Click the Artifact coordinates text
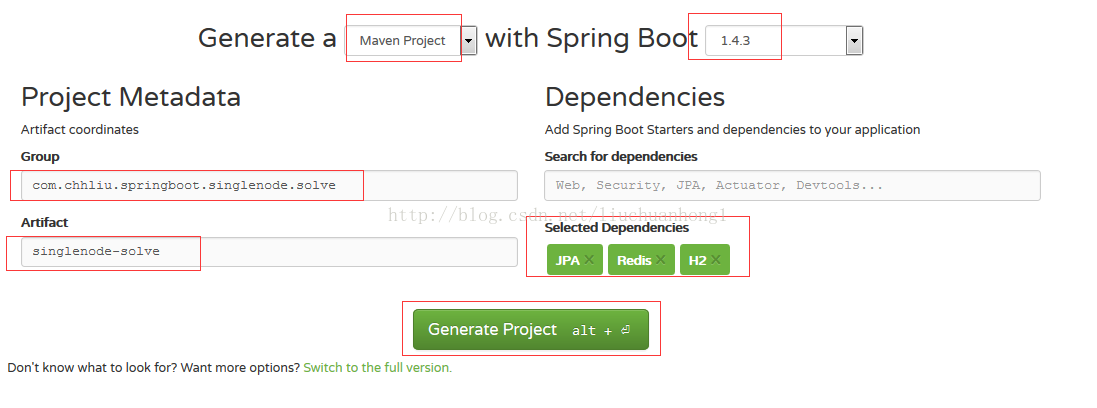The image size is (1097, 408). (80, 129)
